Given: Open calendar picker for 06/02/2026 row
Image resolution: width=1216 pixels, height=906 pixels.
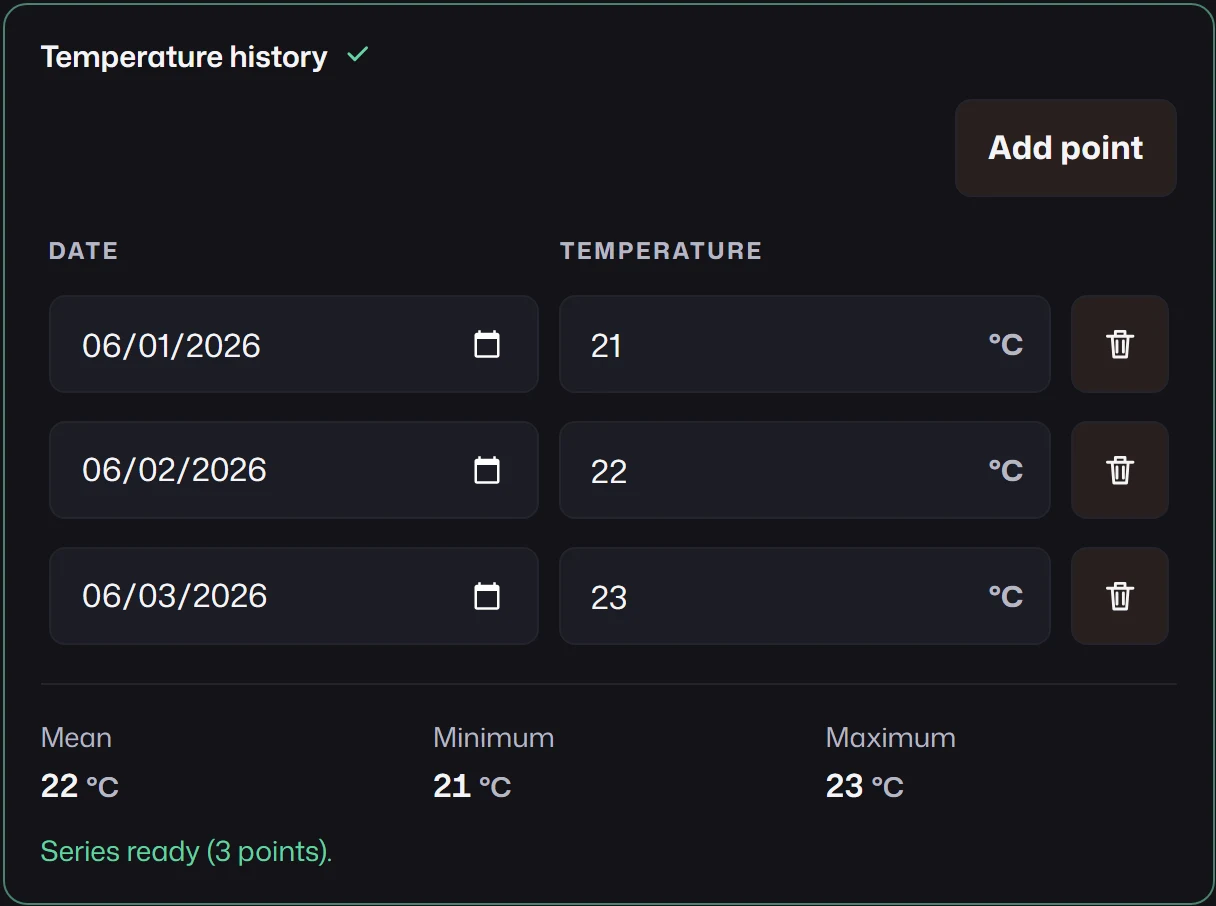Looking at the screenshot, I should click(x=486, y=470).
